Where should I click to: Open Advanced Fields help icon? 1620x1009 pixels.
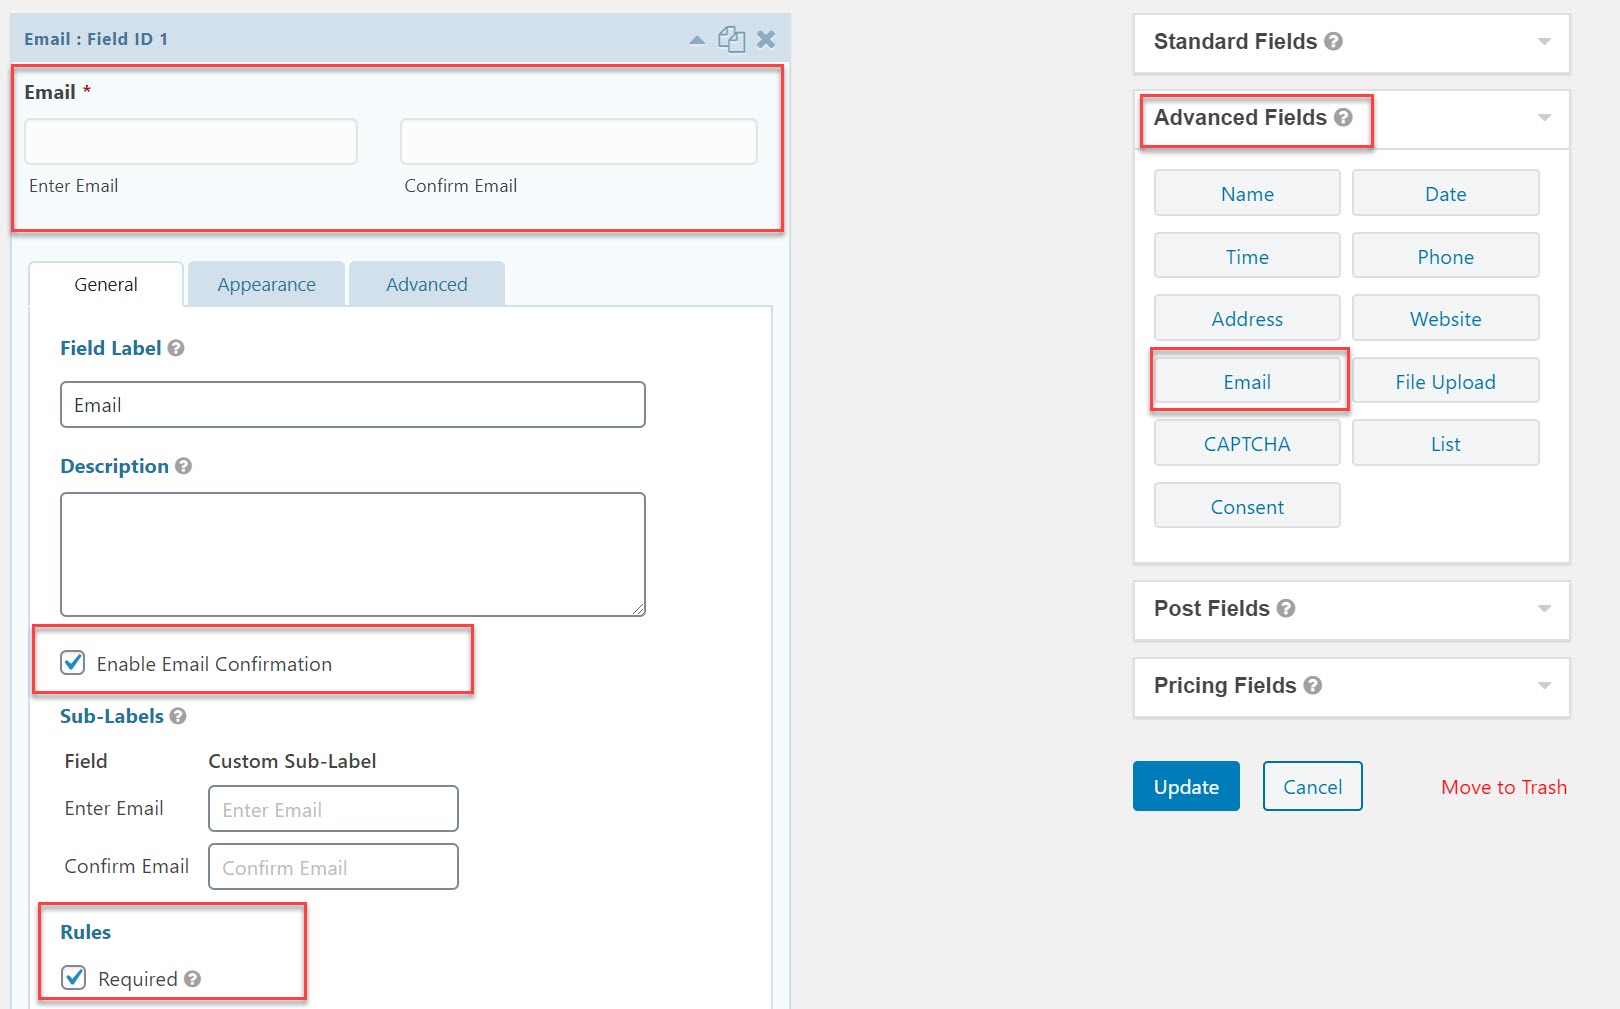[1343, 117]
